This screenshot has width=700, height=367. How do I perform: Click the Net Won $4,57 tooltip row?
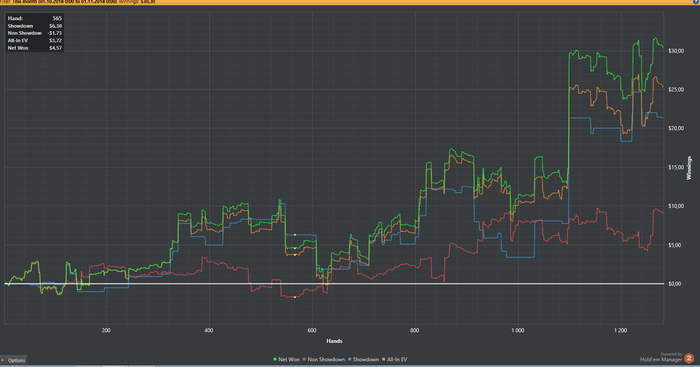click(34, 48)
